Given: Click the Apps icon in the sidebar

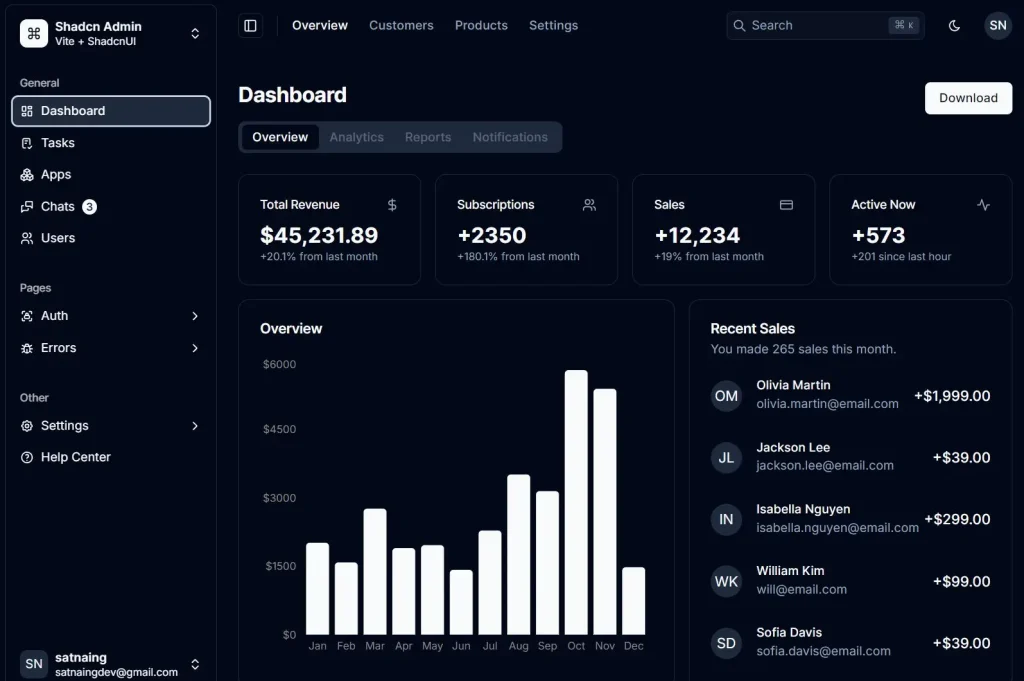Looking at the screenshot, I should pos(25,174).
